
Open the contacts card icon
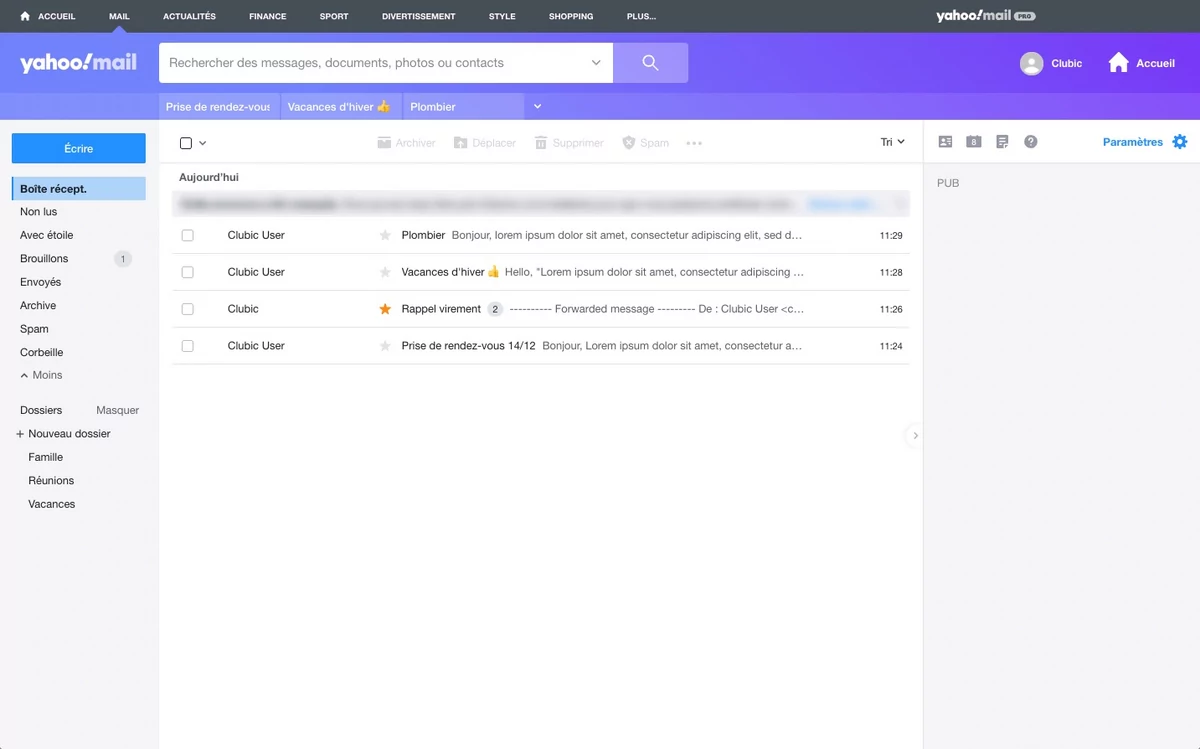tap(945, 142)
